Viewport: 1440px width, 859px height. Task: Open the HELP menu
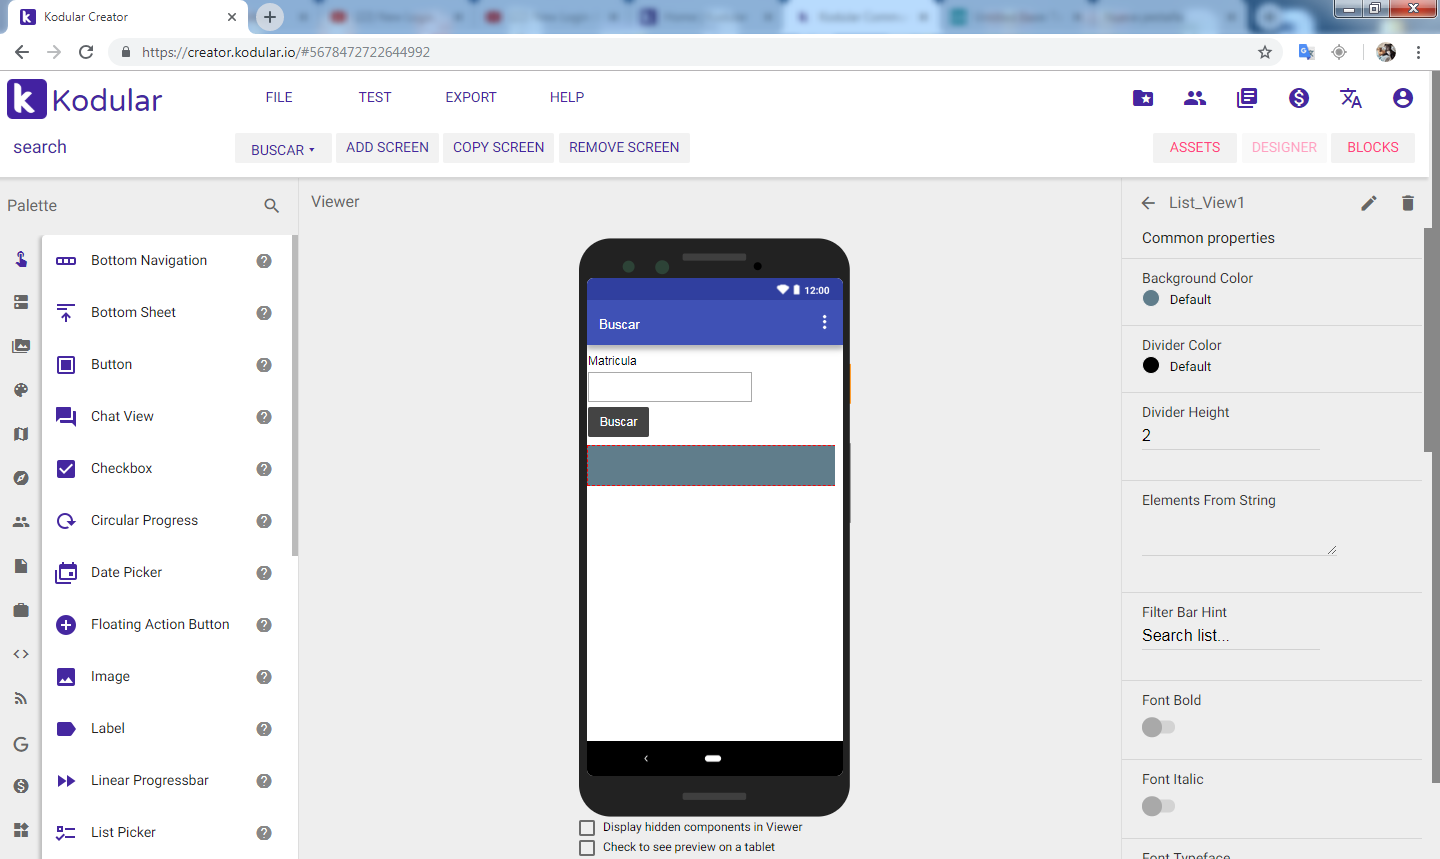click(x=567, y=97)
